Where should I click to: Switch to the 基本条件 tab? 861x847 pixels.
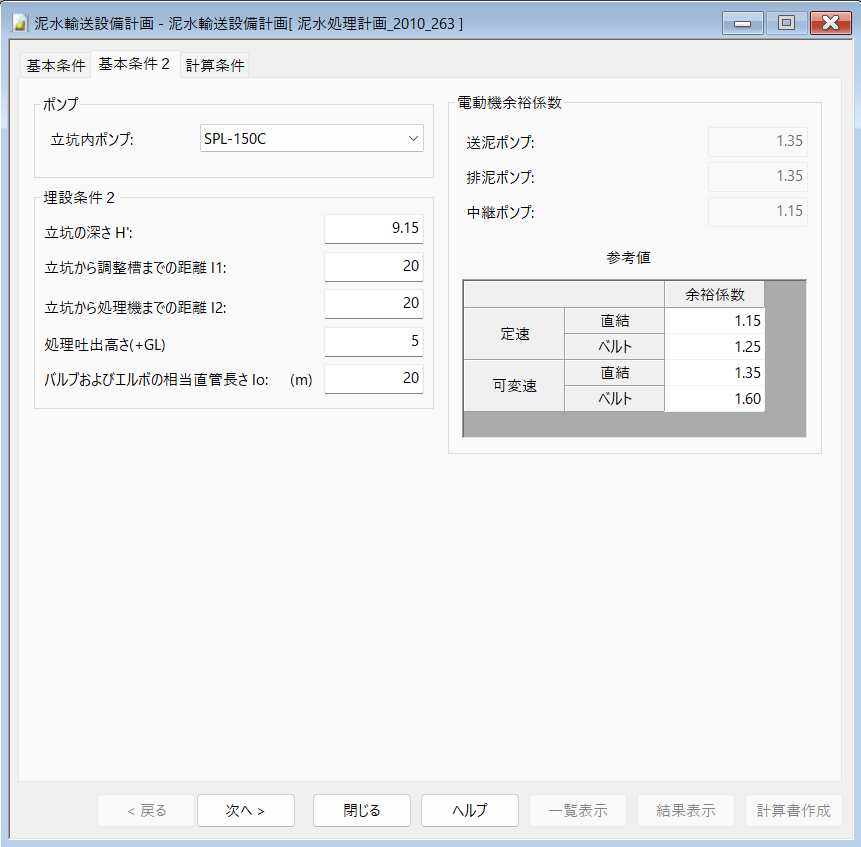55,66
